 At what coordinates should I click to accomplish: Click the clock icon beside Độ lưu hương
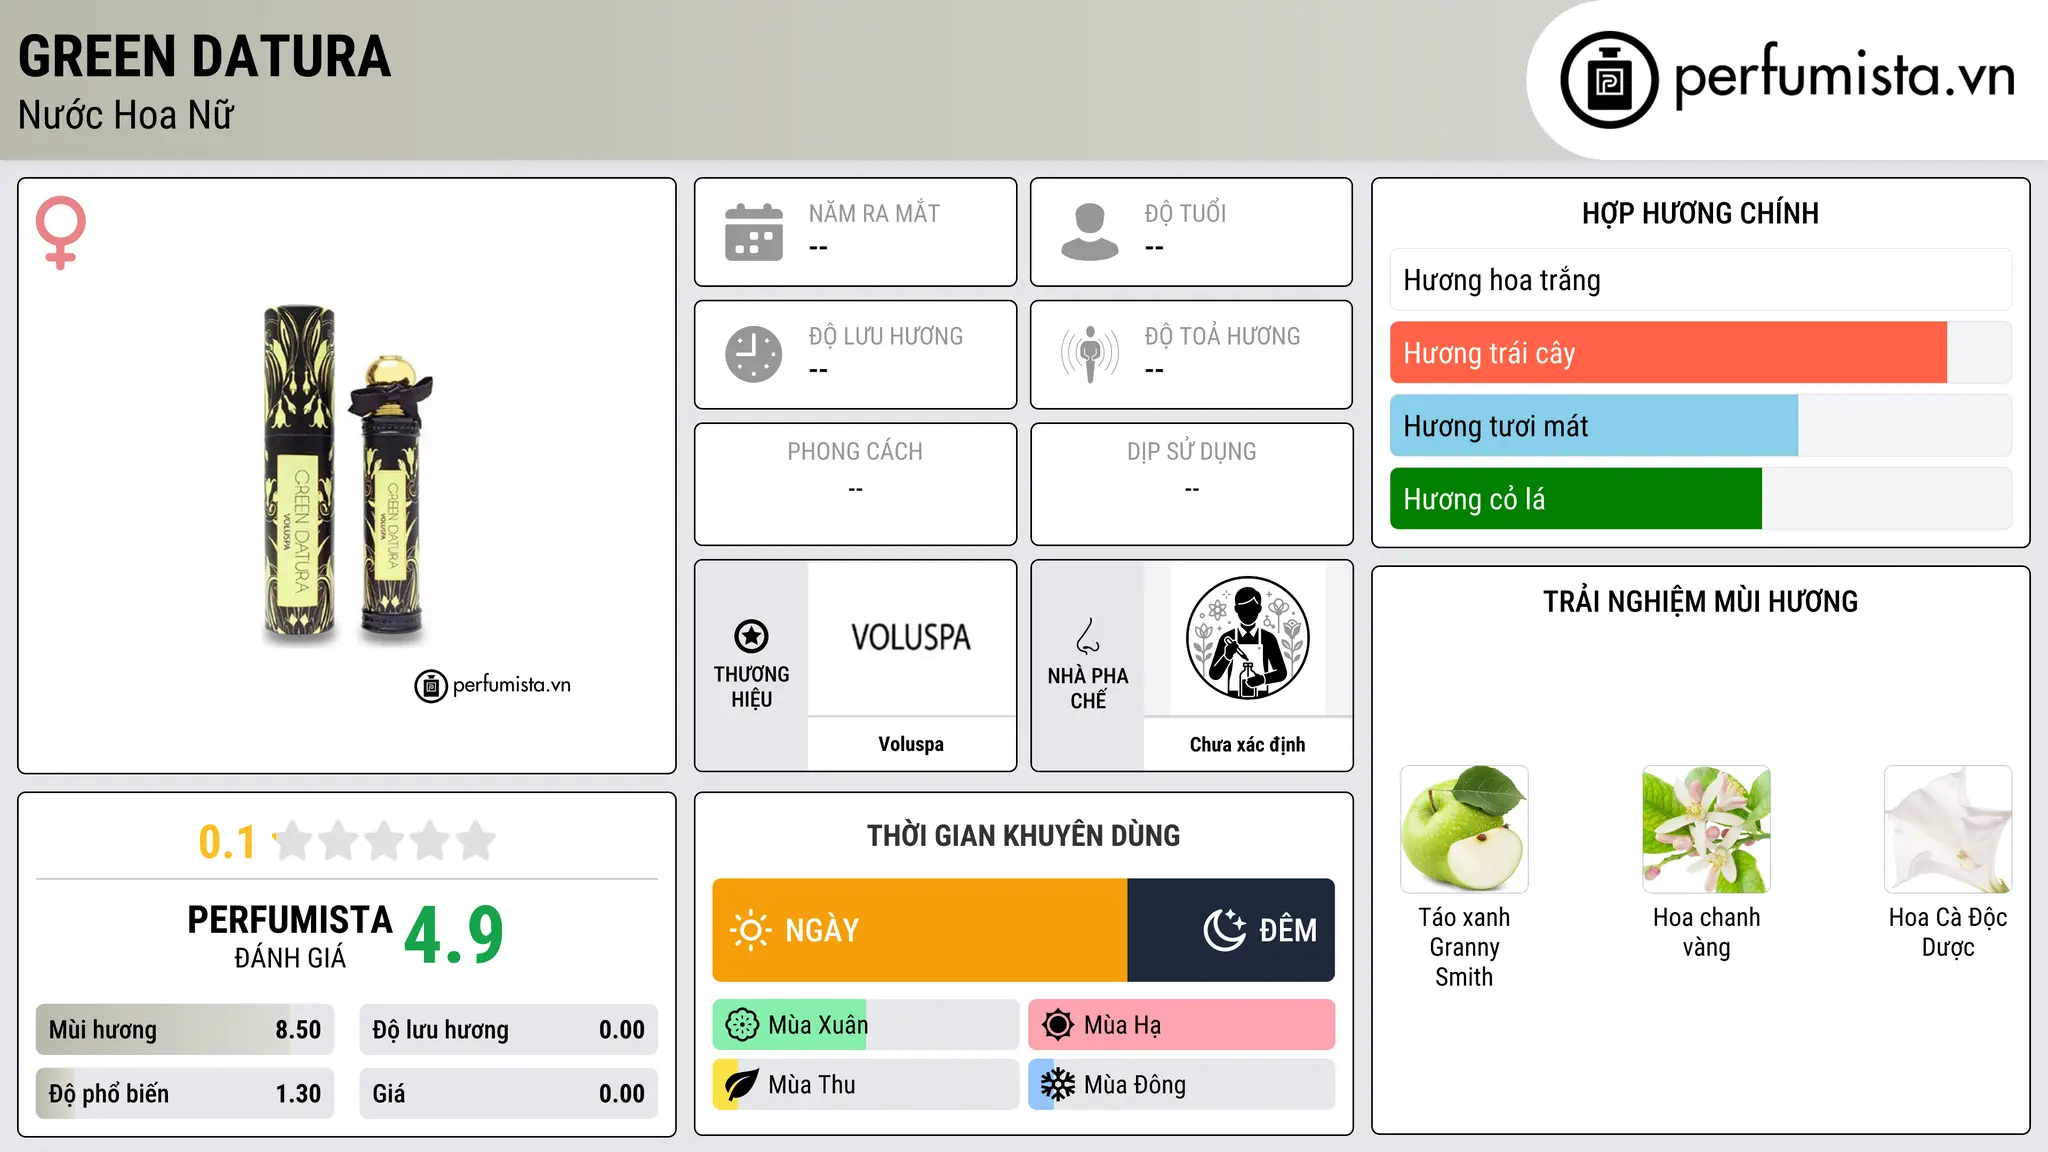pyautogui.click(x=754, y=354)
